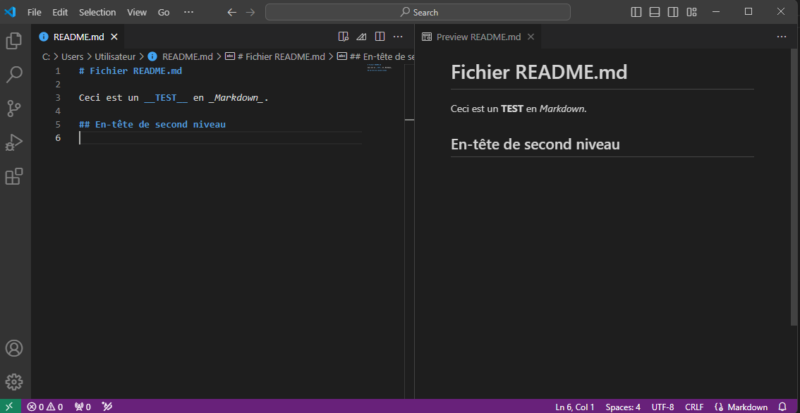Open the Selection menu
This screenshot has height=413, width=800.
click(97, 12)
